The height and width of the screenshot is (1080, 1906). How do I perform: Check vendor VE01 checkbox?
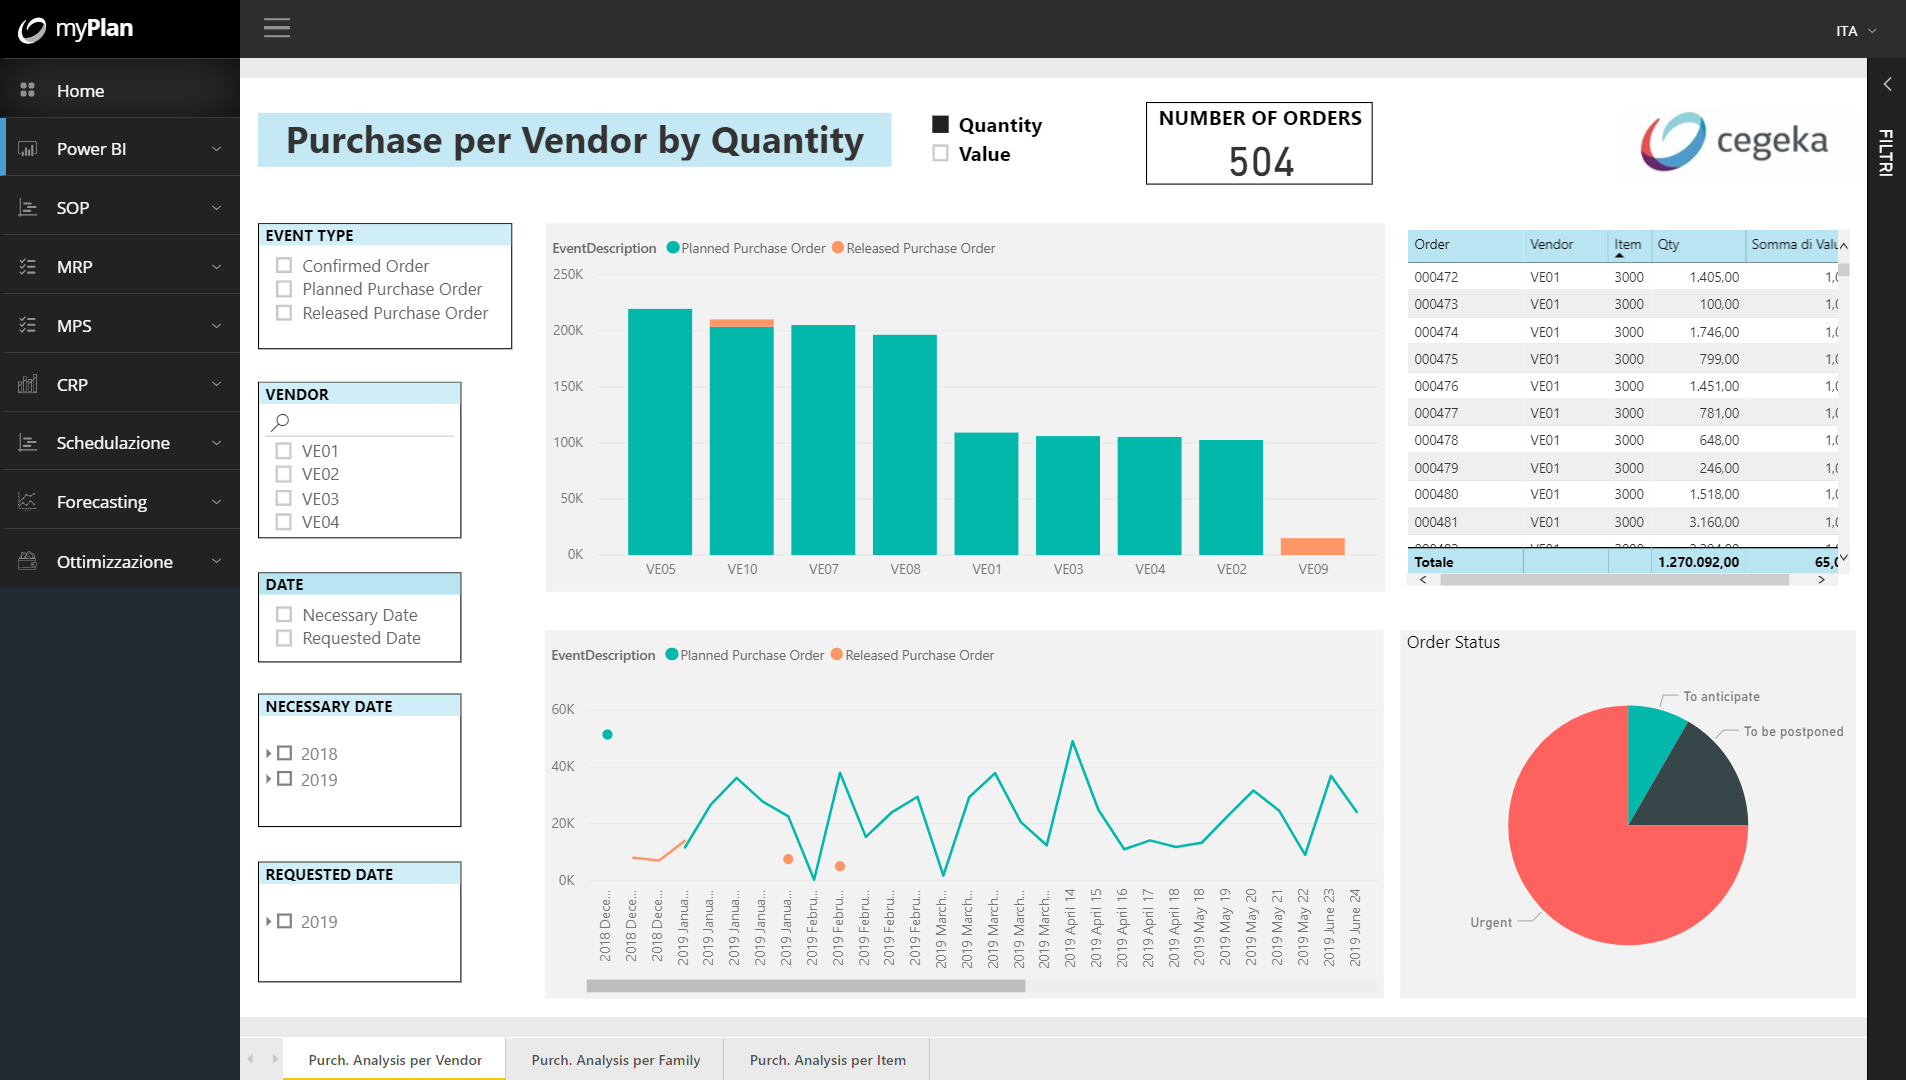coord(284,451)
